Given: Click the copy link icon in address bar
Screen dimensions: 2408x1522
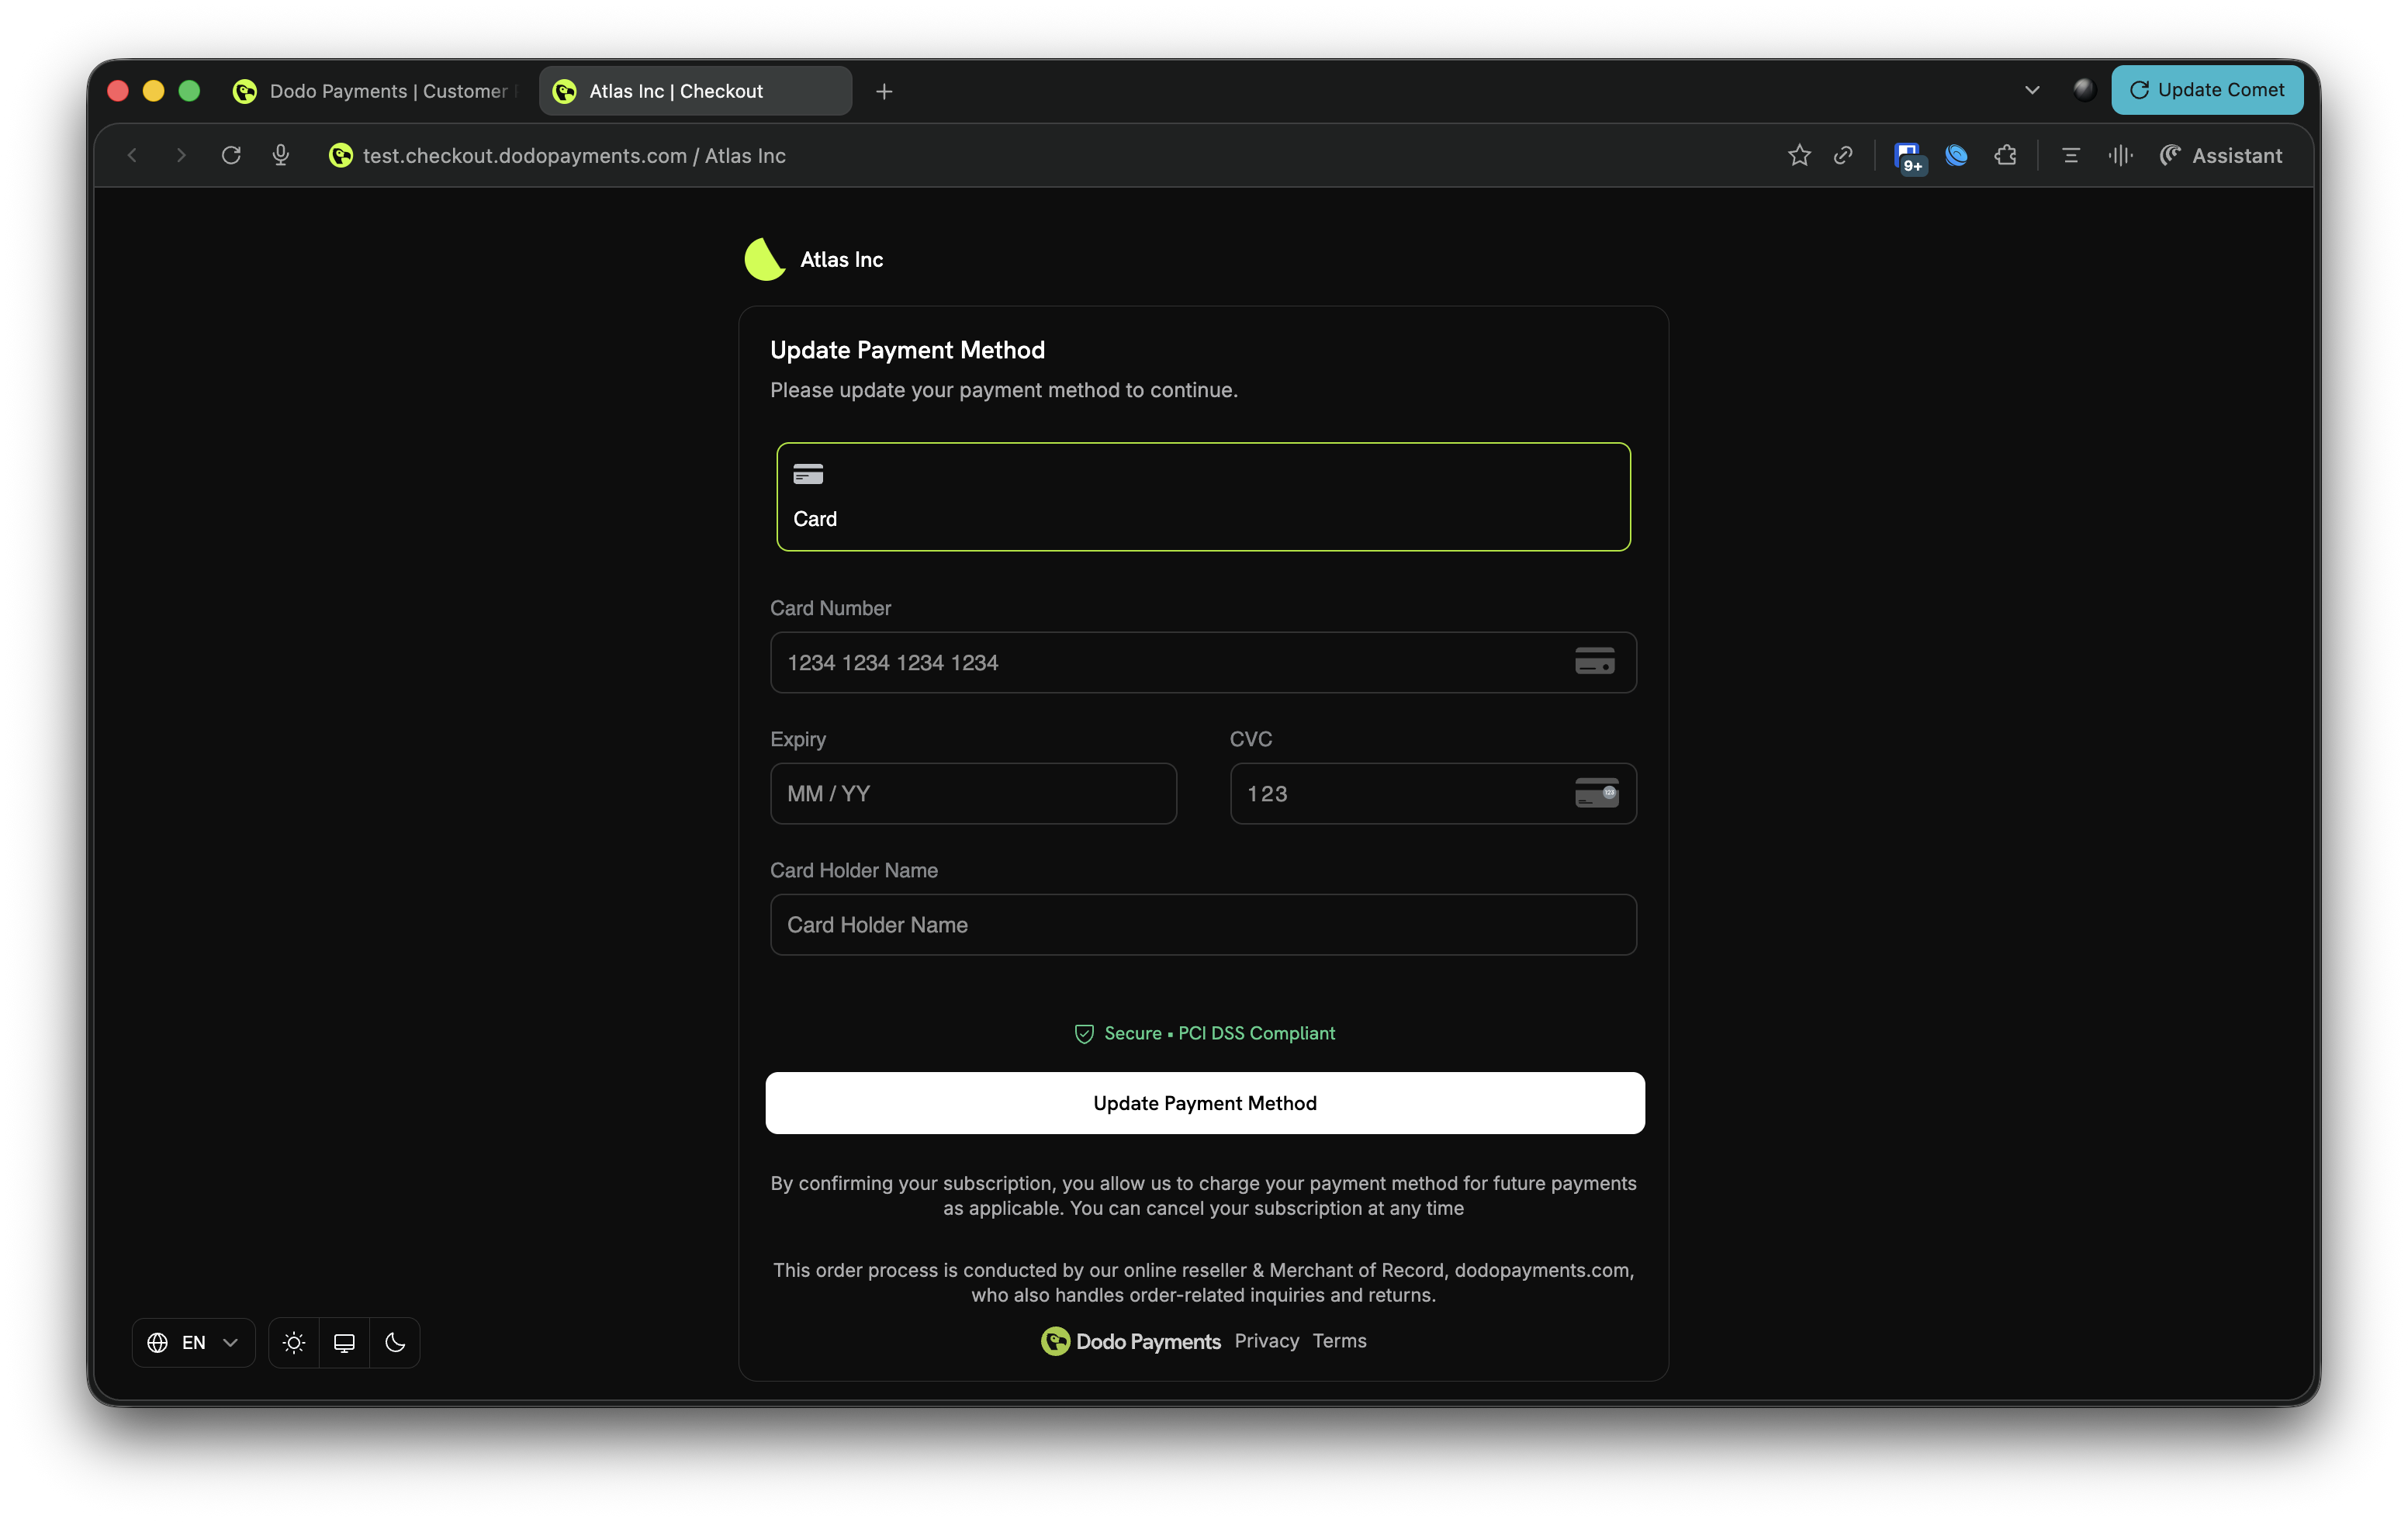Looking at the screenshot, I should [1843, 155].
